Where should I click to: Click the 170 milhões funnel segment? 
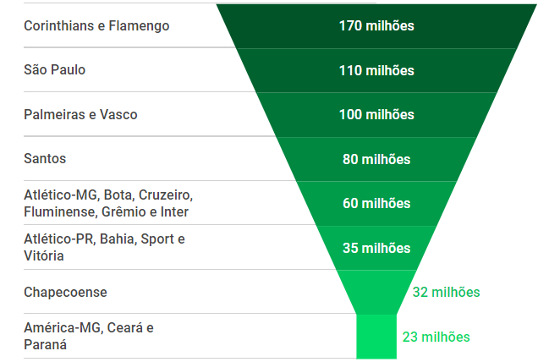pyautogui.click(x=376, y=26)
